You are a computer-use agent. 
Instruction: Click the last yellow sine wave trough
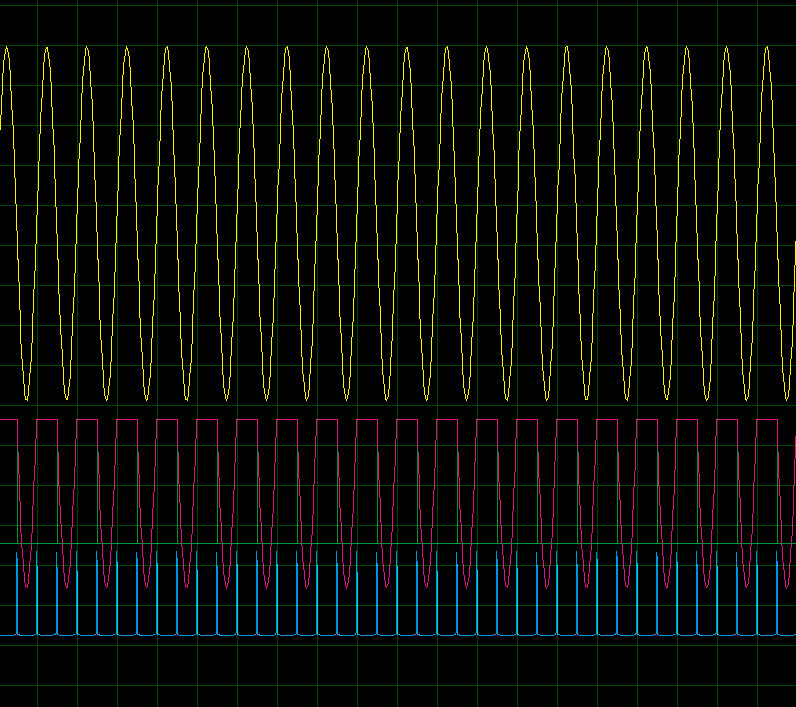tap(787, 398)
